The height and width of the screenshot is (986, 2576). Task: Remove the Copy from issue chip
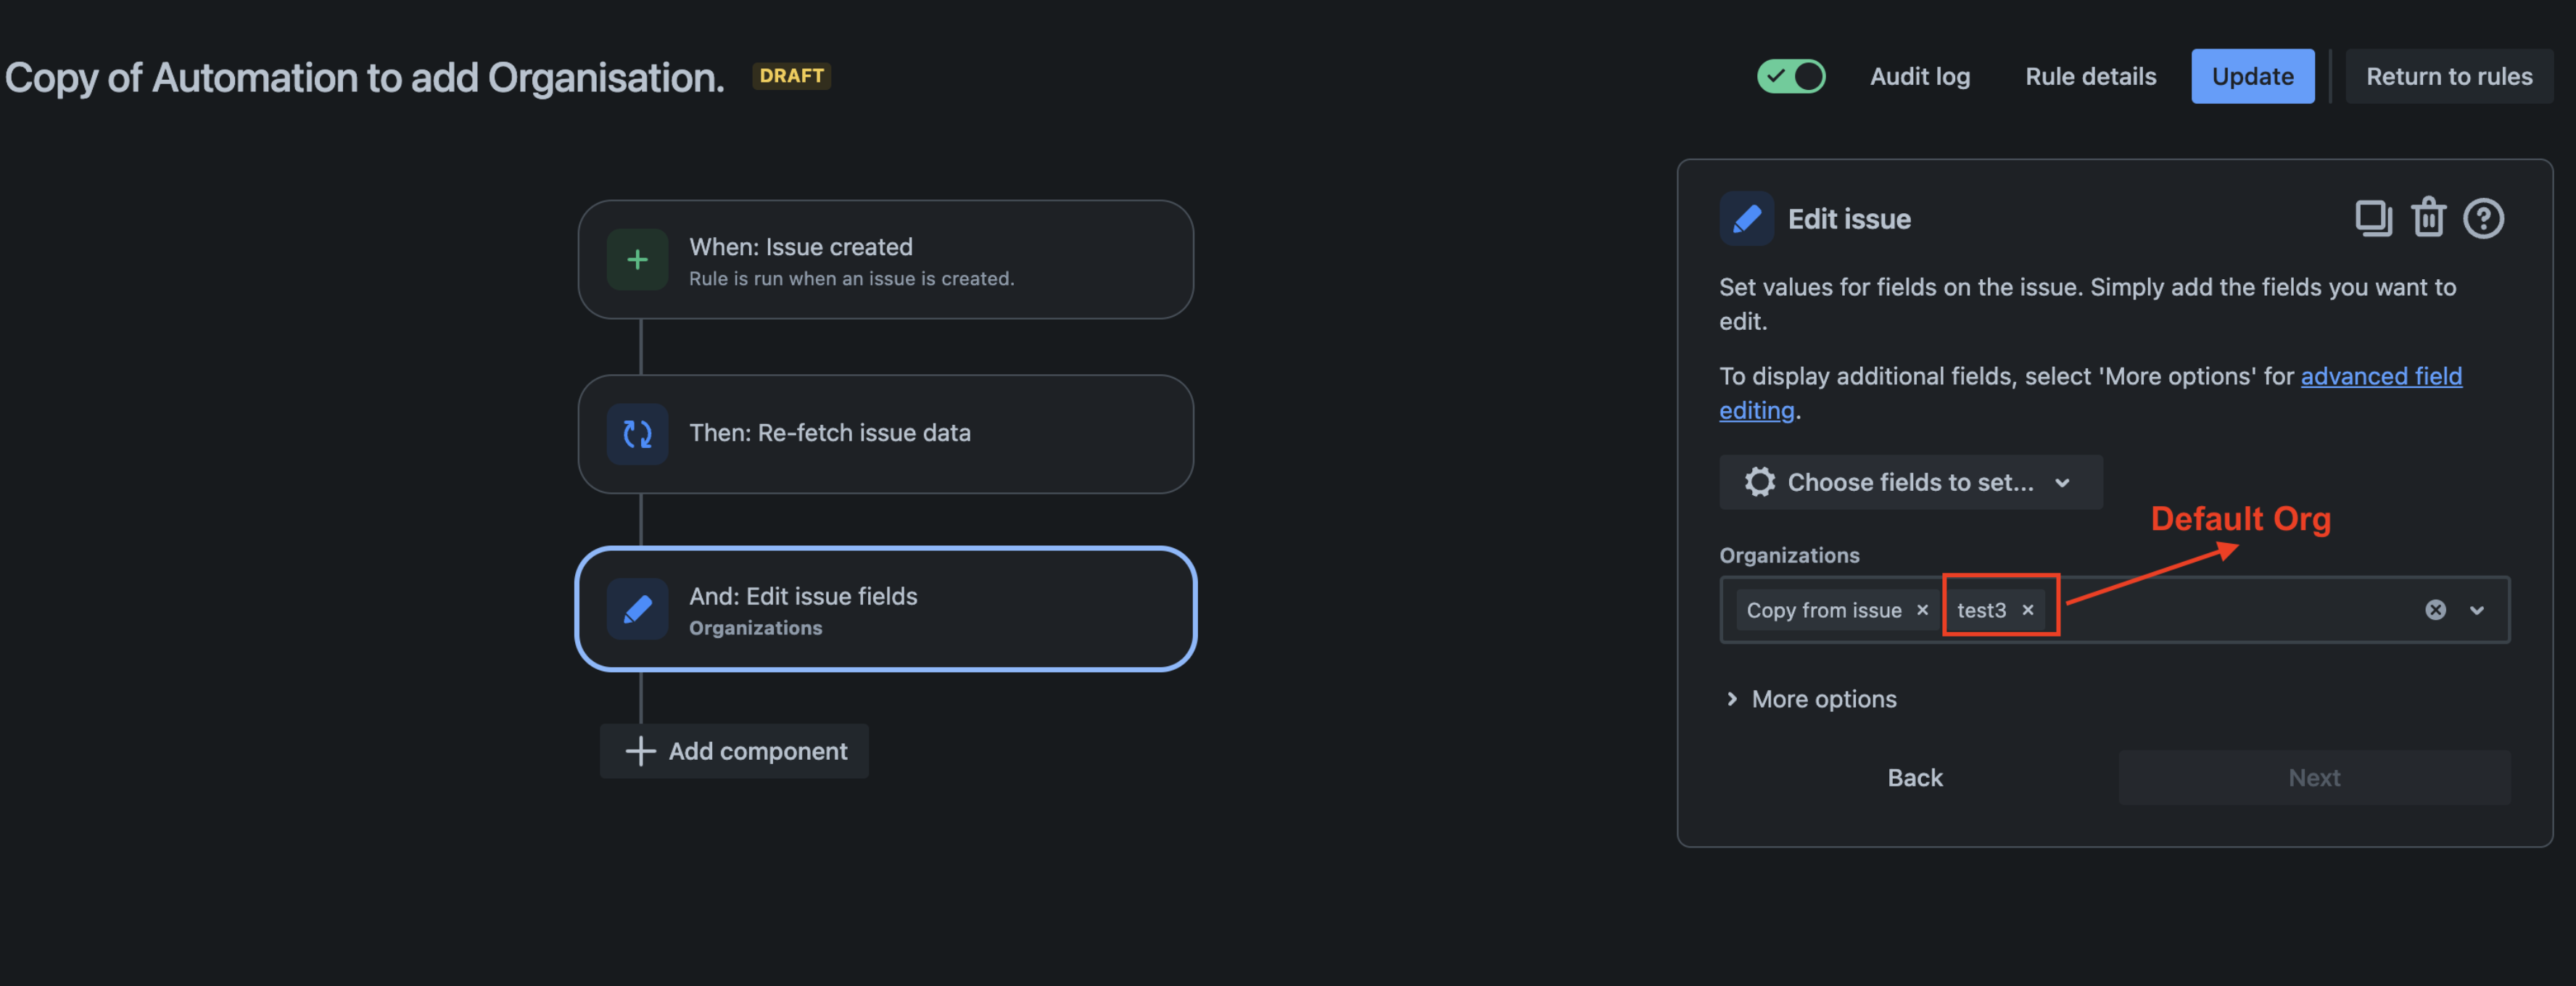[x=1922, y=609]
